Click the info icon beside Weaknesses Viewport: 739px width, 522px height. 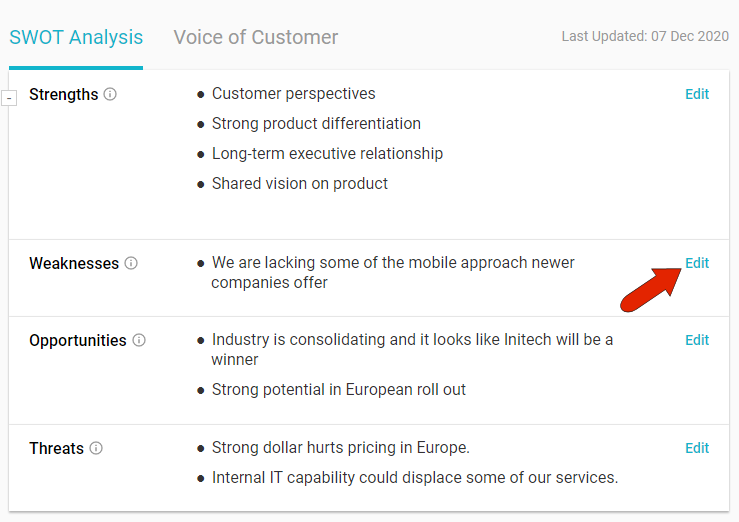coord(131,264)
